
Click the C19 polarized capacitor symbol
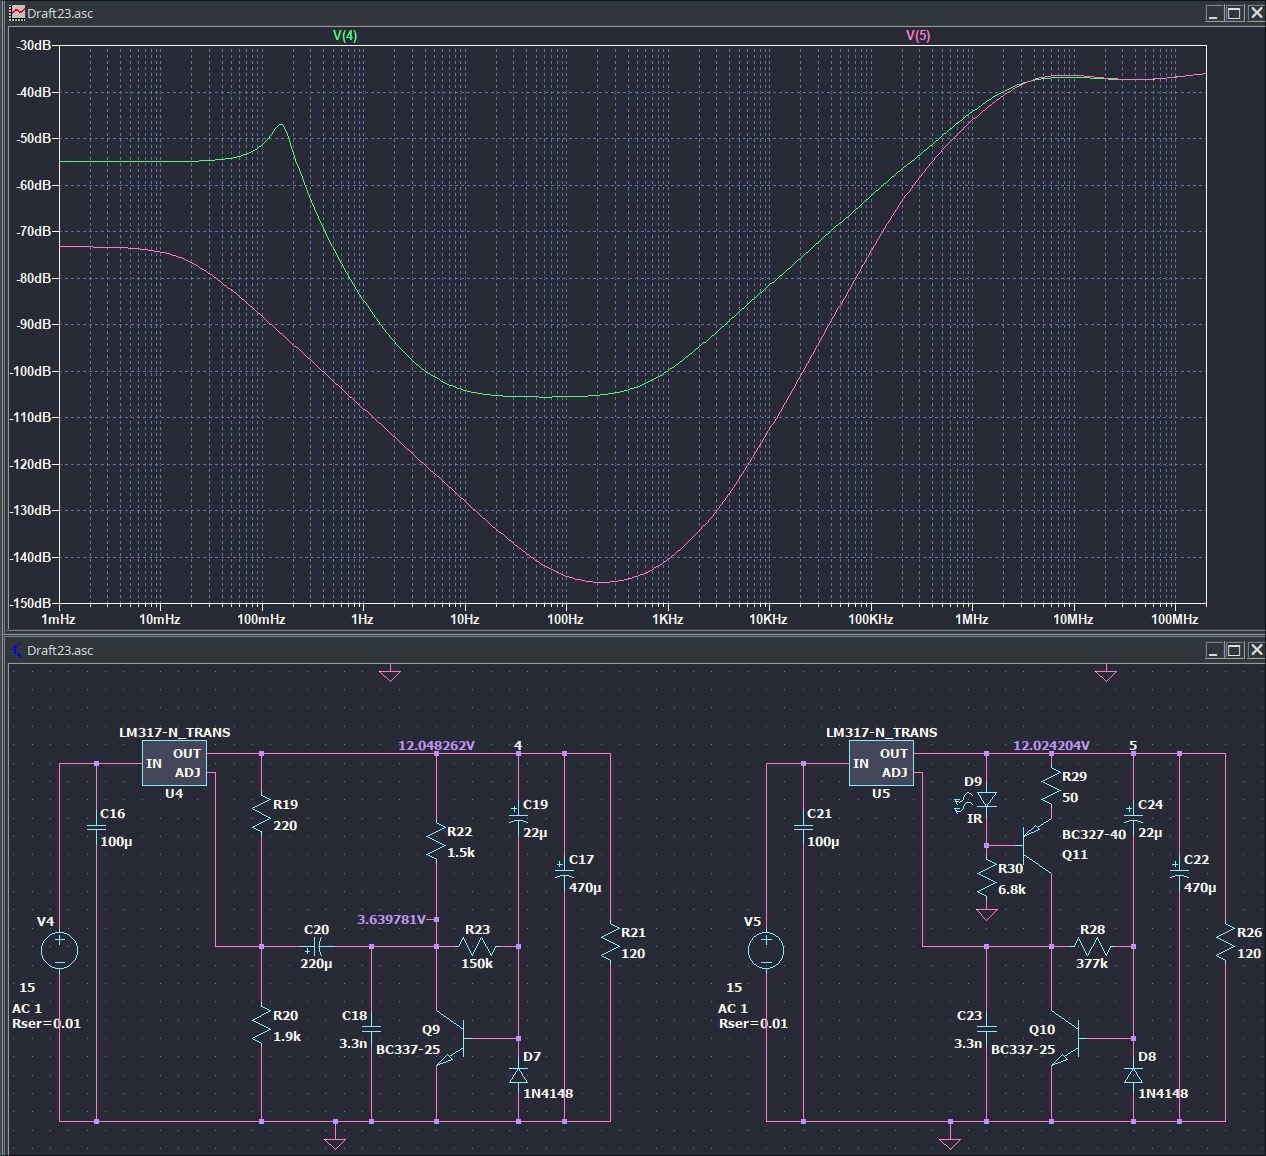518,816
